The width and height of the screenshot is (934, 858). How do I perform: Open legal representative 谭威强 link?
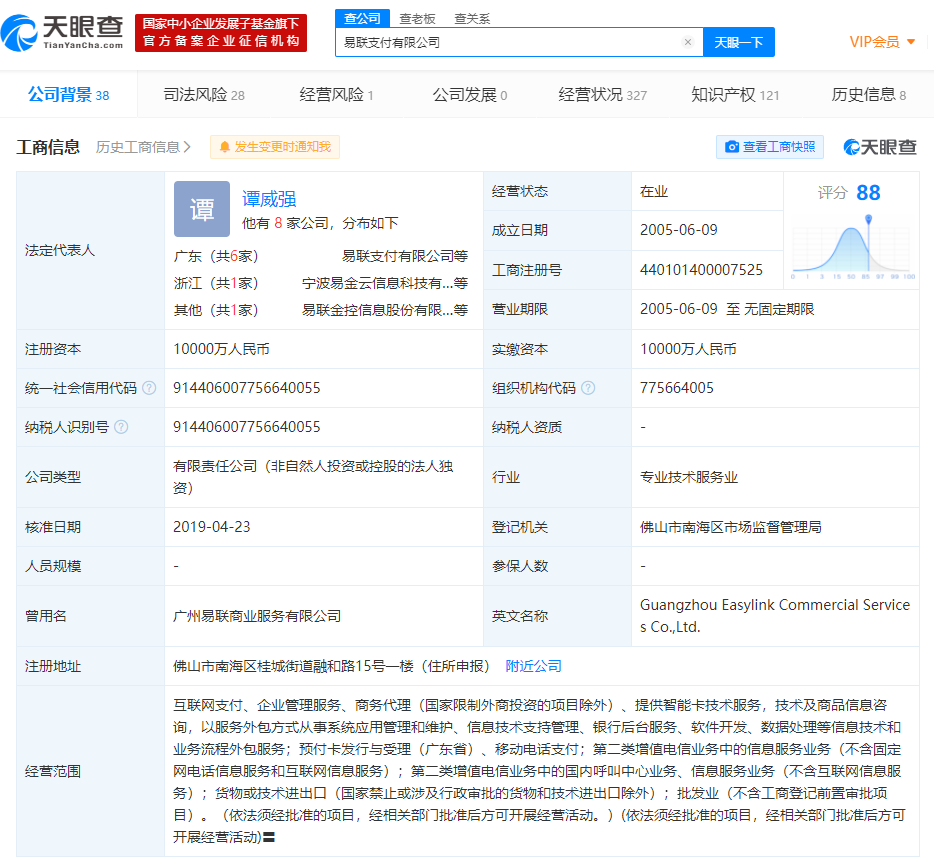[269, 199]
